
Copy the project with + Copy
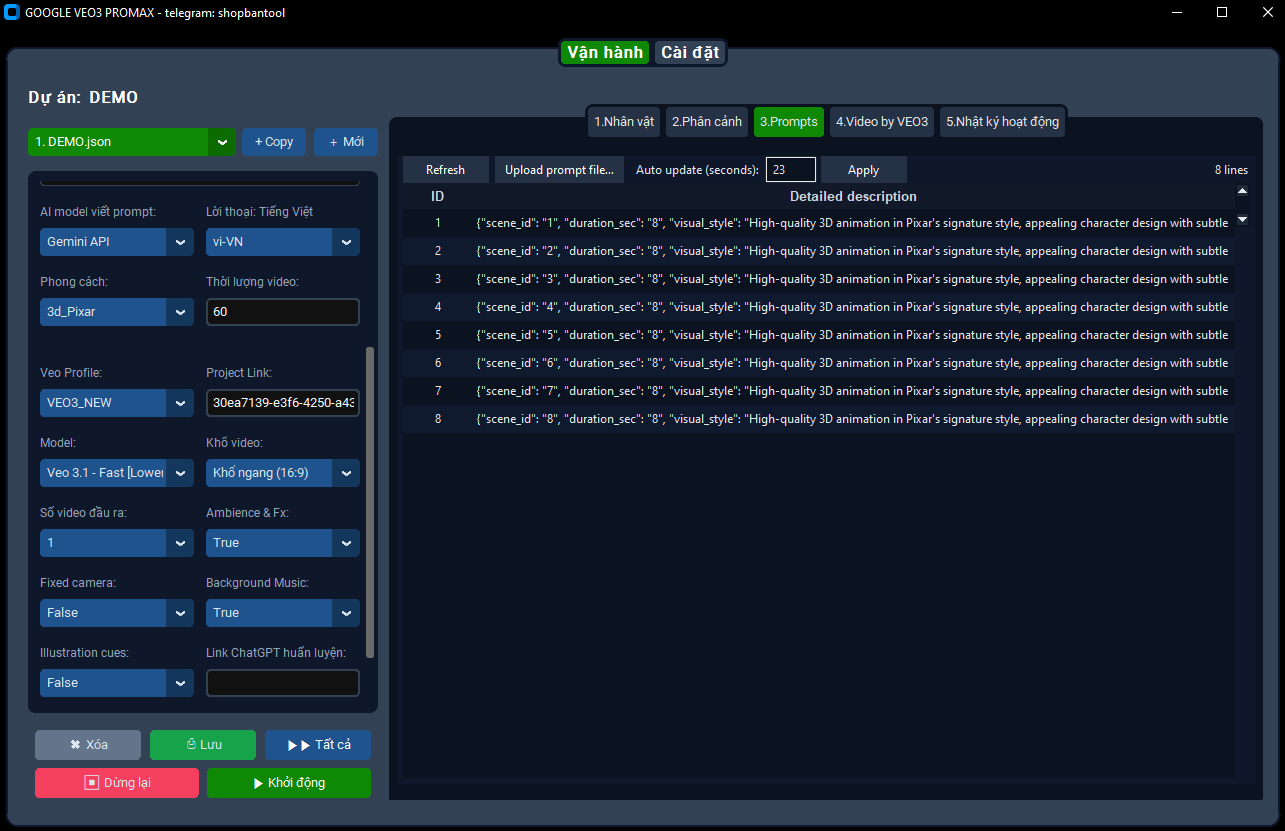click(273, 142)
